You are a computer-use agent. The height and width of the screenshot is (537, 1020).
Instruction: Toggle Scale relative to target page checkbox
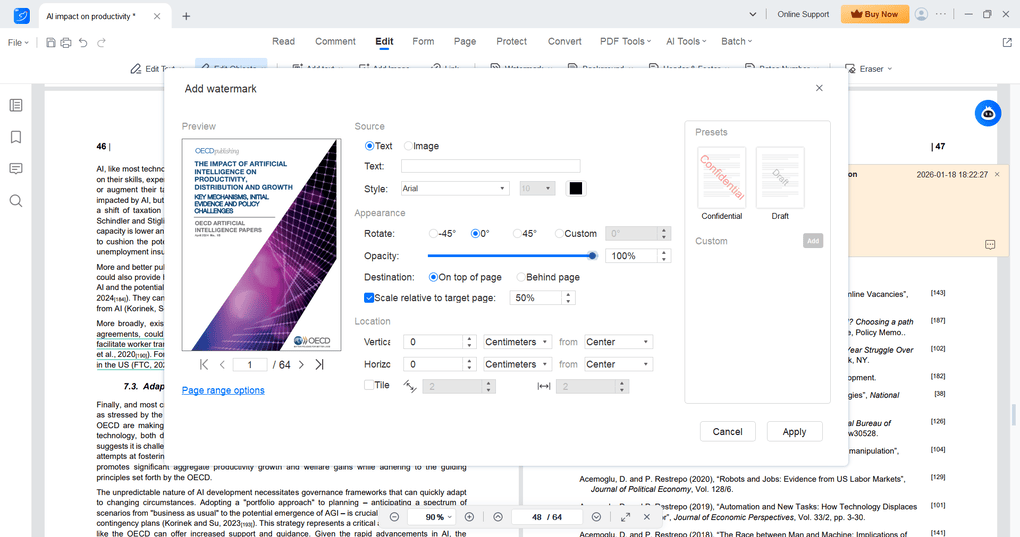(x=369, y=298)
